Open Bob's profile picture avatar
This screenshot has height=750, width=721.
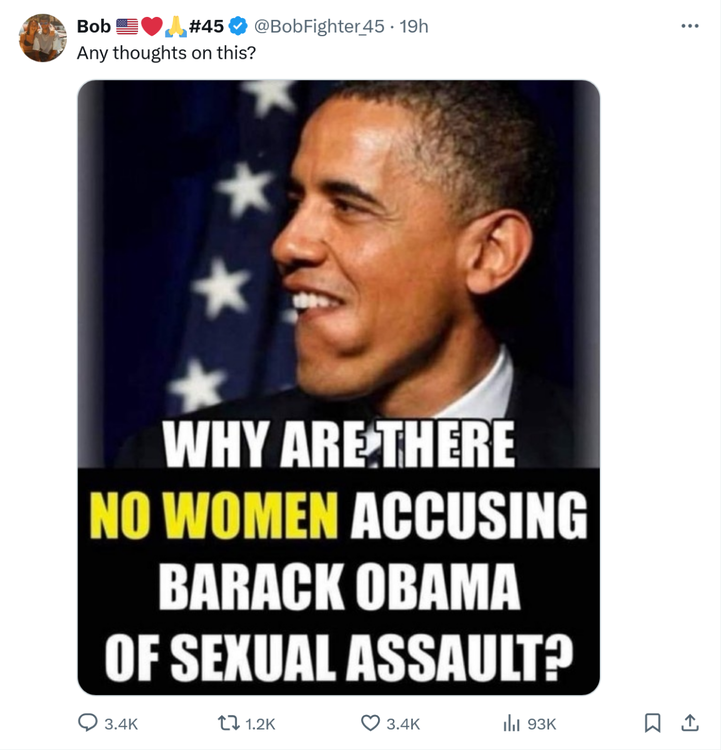(x=43, y=38)
